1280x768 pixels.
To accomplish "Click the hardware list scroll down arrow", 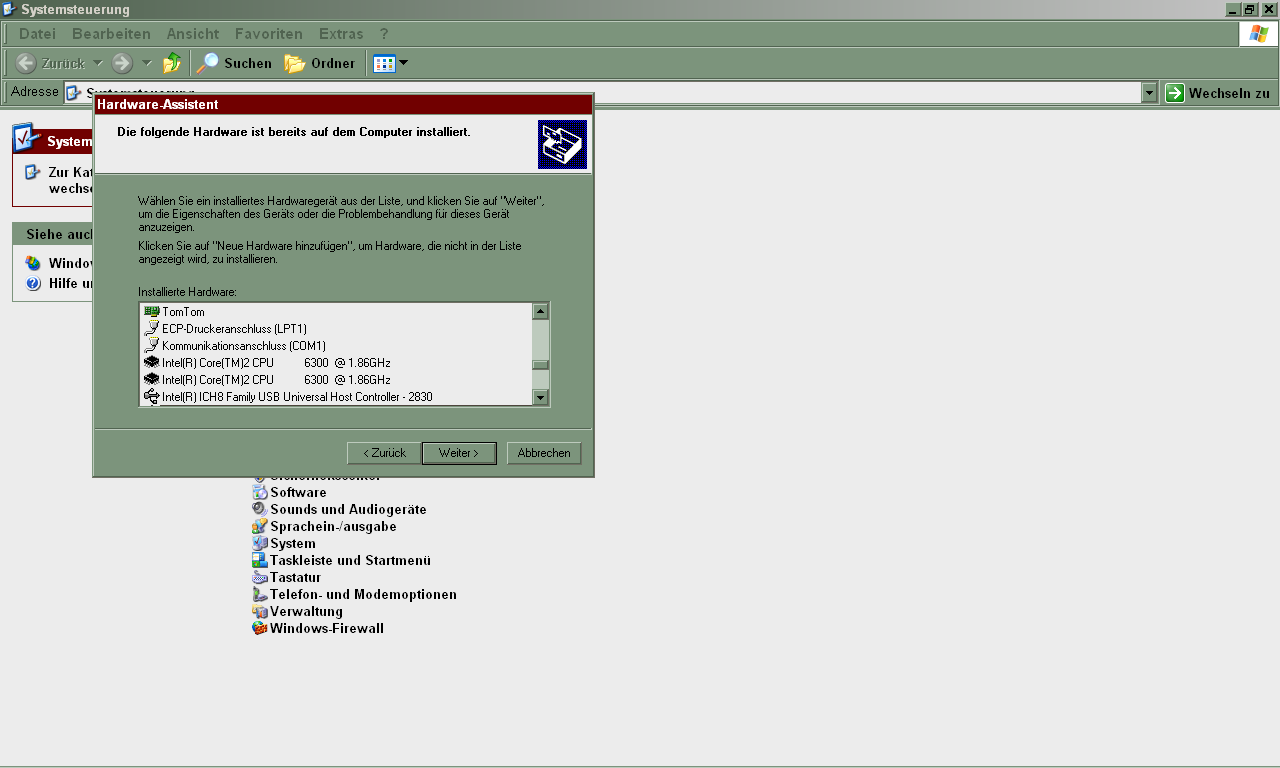I will click(x=540, y=397).
